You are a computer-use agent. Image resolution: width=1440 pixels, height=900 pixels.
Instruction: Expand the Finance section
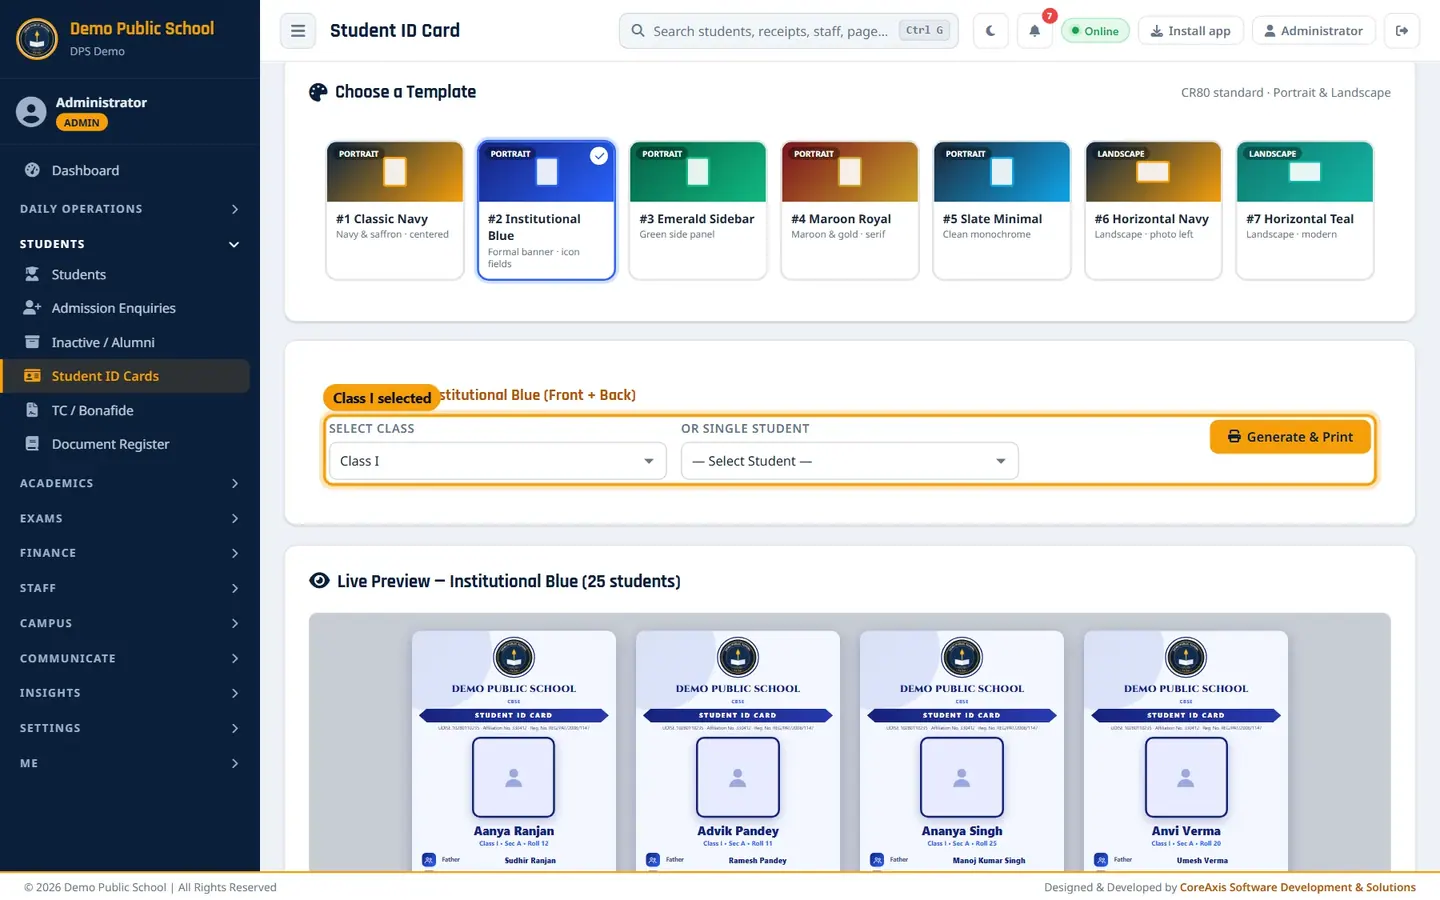(130, 553)
